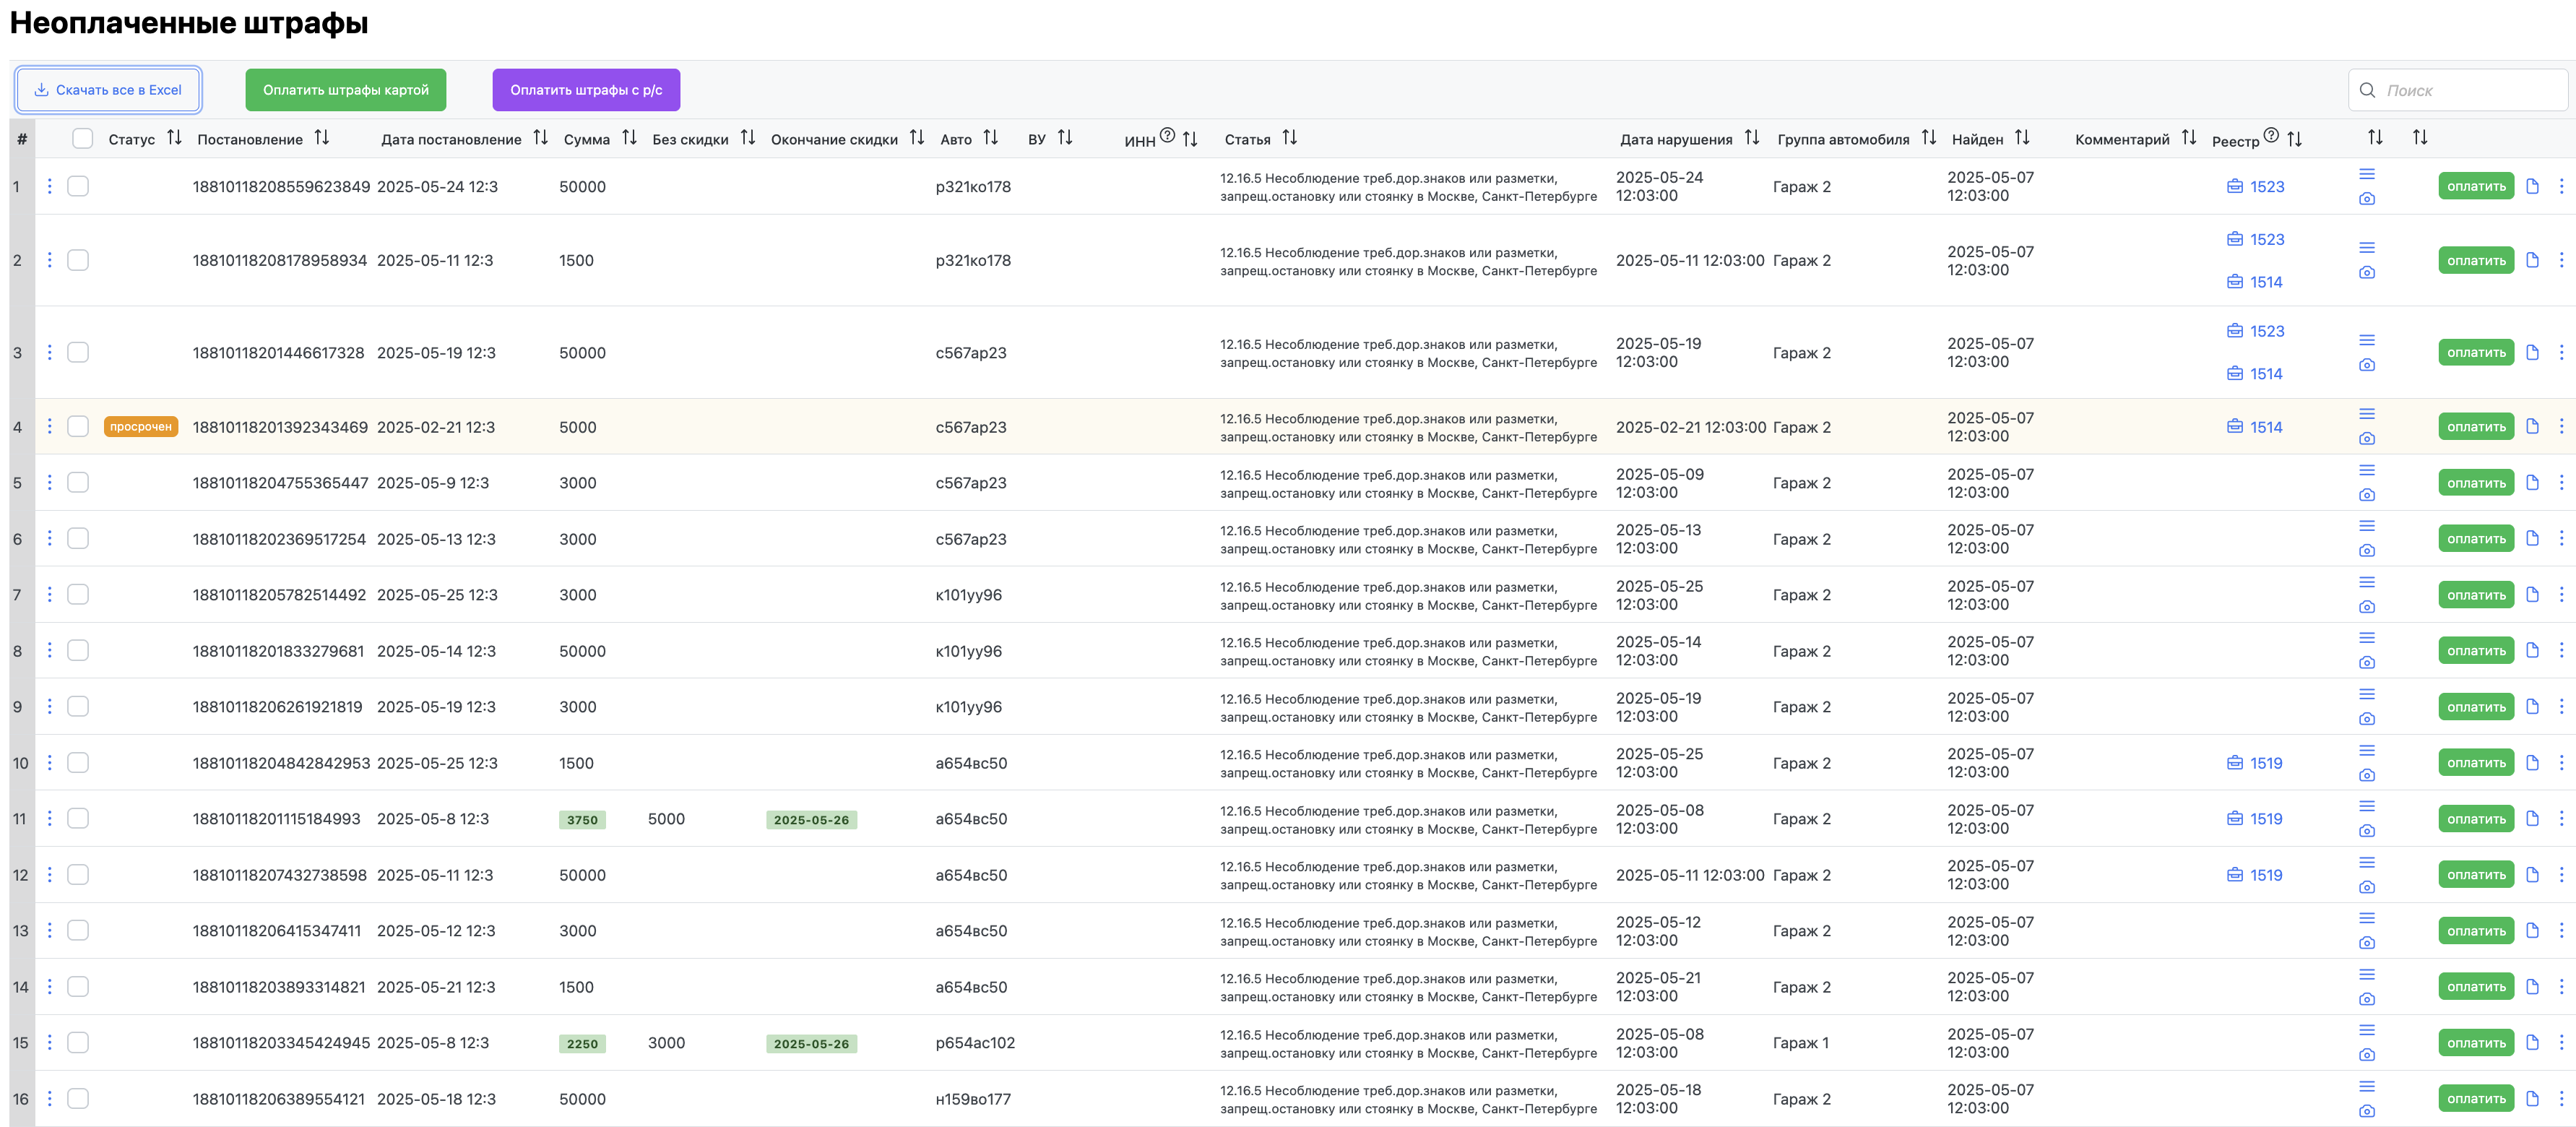Open the details list icon in row 5
Screen dimensions: 2576x1127
[2366, 470]
